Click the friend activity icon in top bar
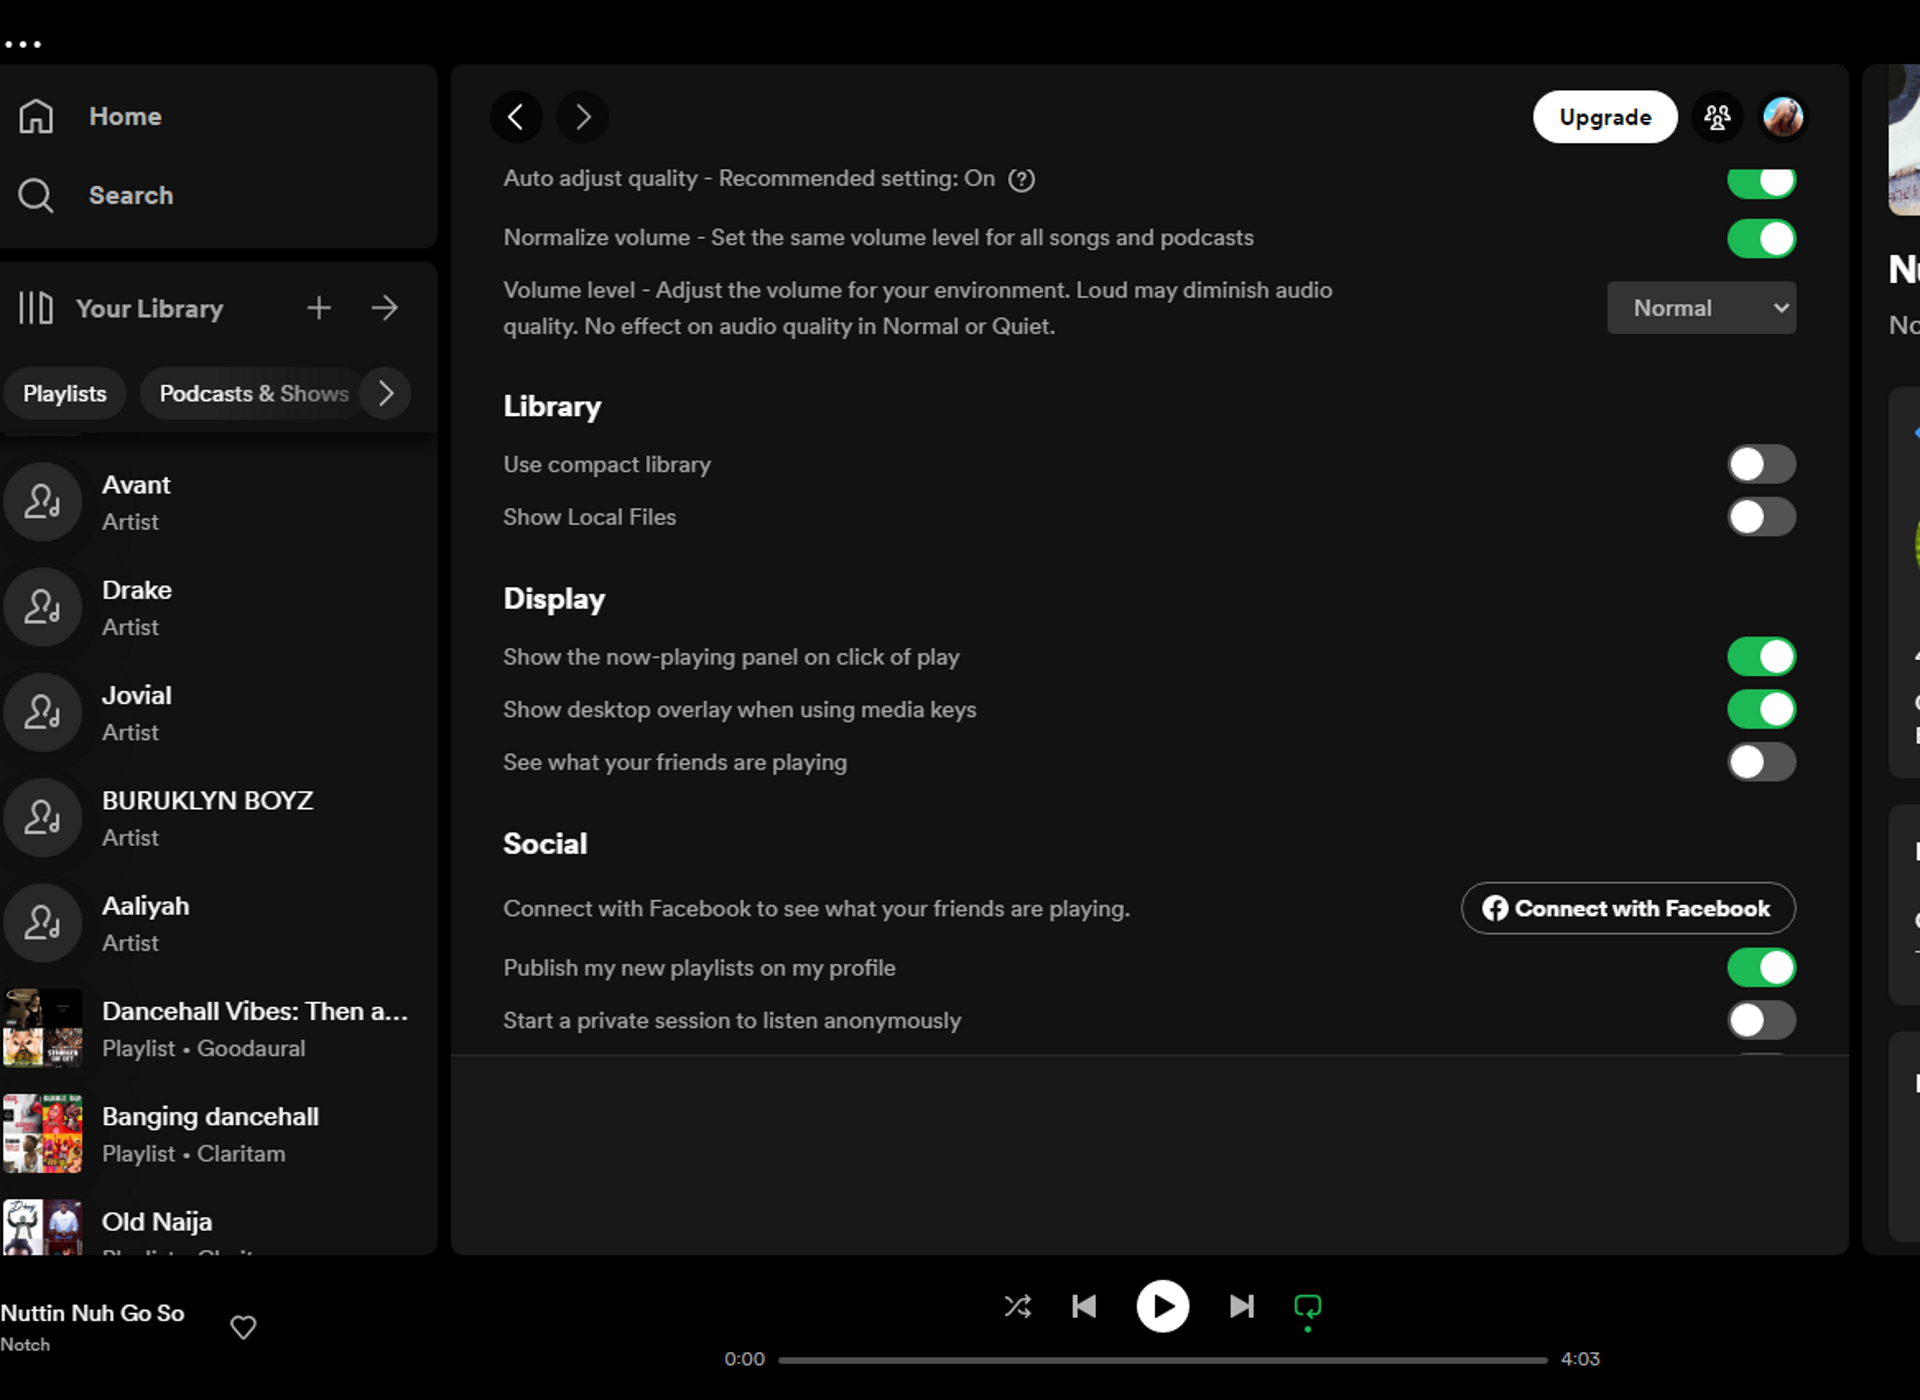1920x1400 pixels. coord(1717,116)
